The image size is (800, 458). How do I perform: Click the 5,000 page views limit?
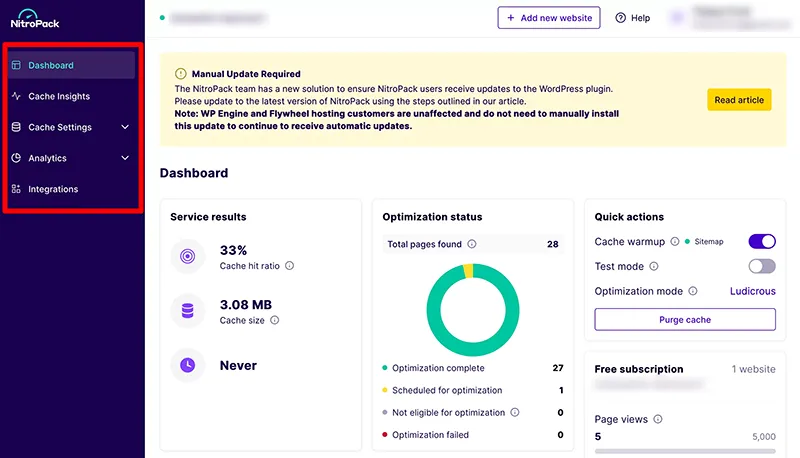click(764, 437)
